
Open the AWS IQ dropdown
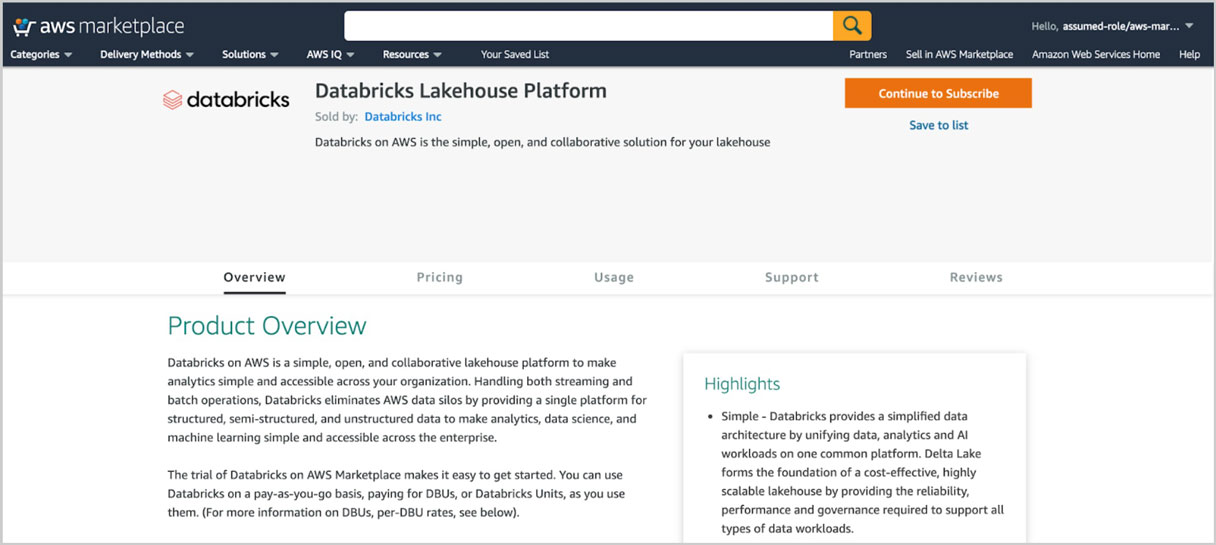(x=331, y=55)
